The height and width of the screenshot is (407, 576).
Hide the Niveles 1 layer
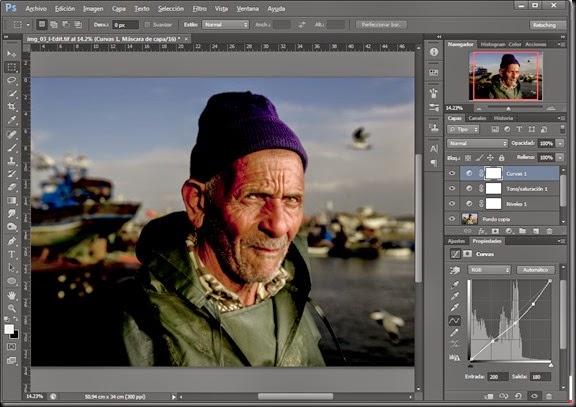[x=452, y=204]
